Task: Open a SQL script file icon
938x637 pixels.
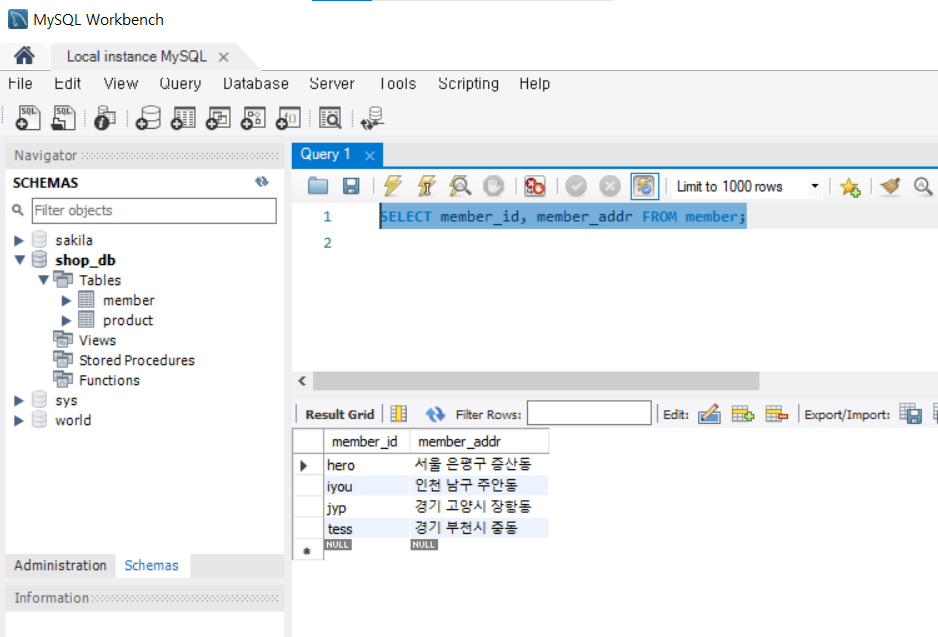Action: tap(63, 118)
